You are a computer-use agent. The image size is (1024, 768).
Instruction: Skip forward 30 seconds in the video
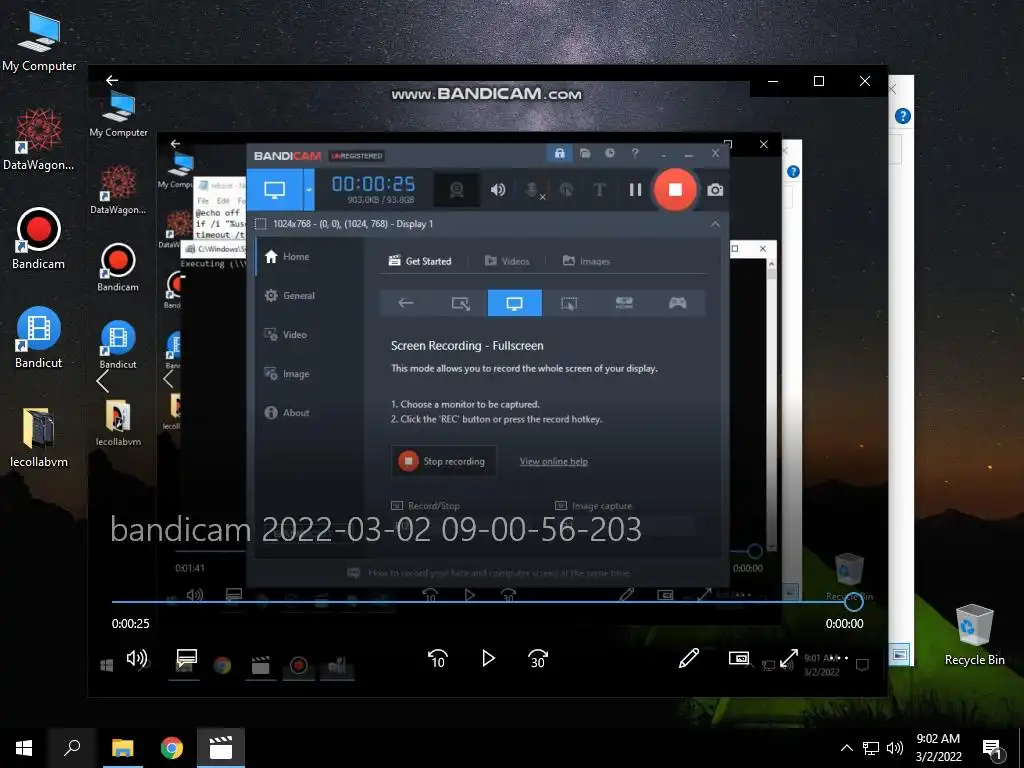point(537,658)
